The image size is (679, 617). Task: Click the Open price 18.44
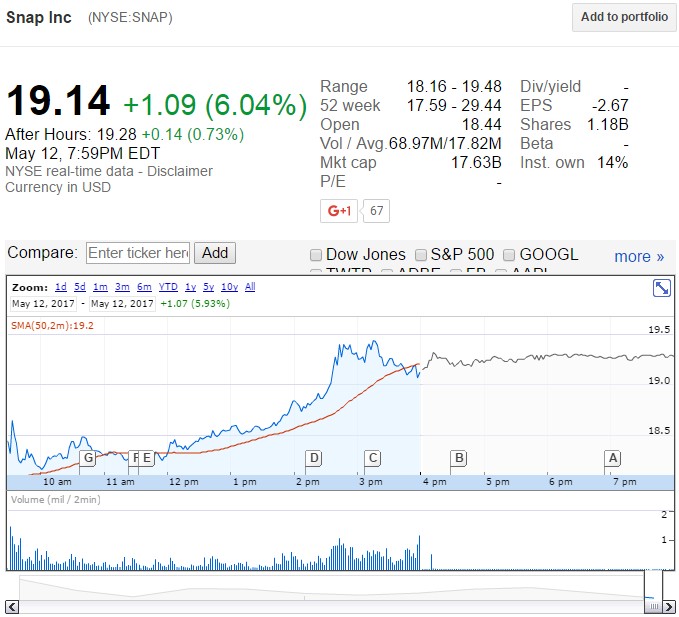482,125
